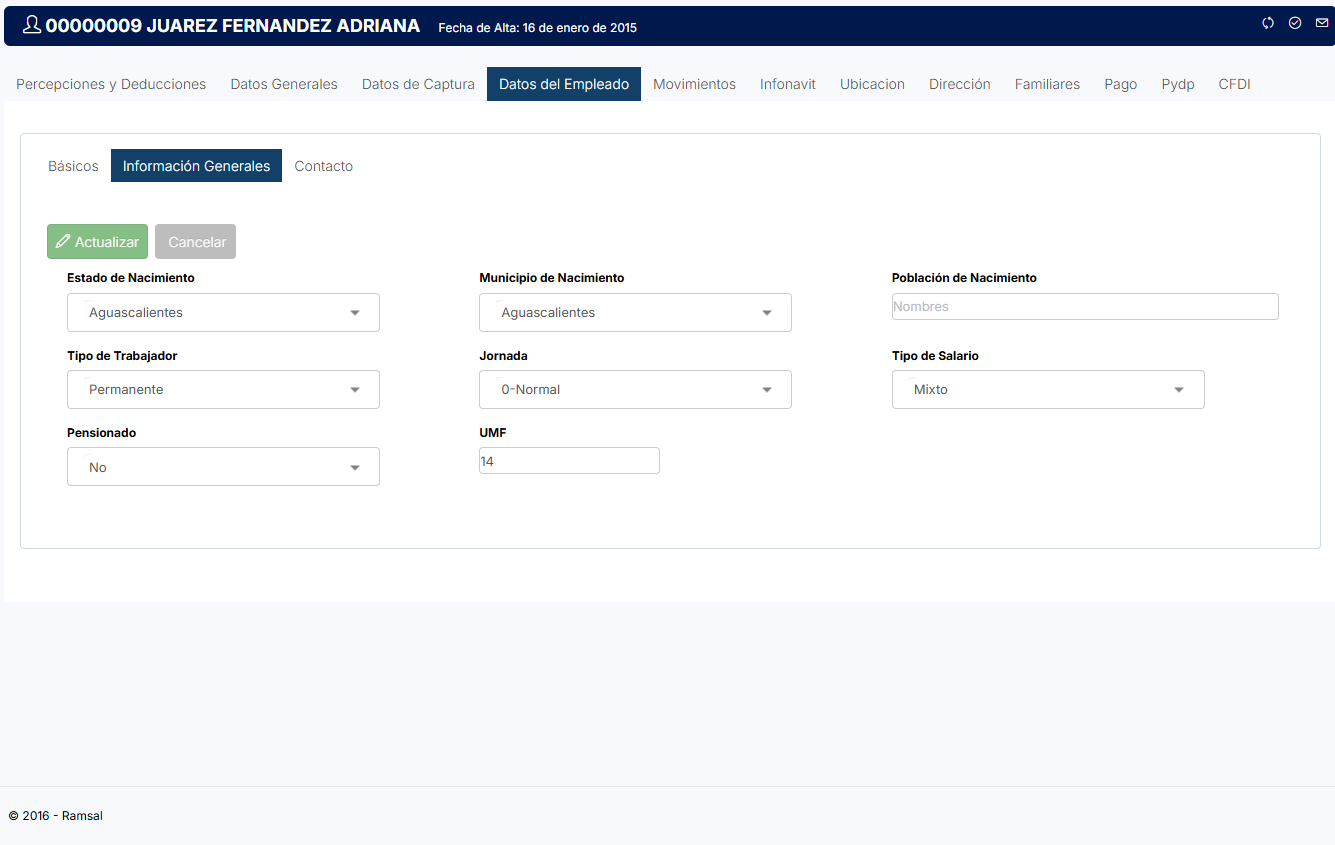Open the Percepciones y Deducciones tab

(111, 84)
